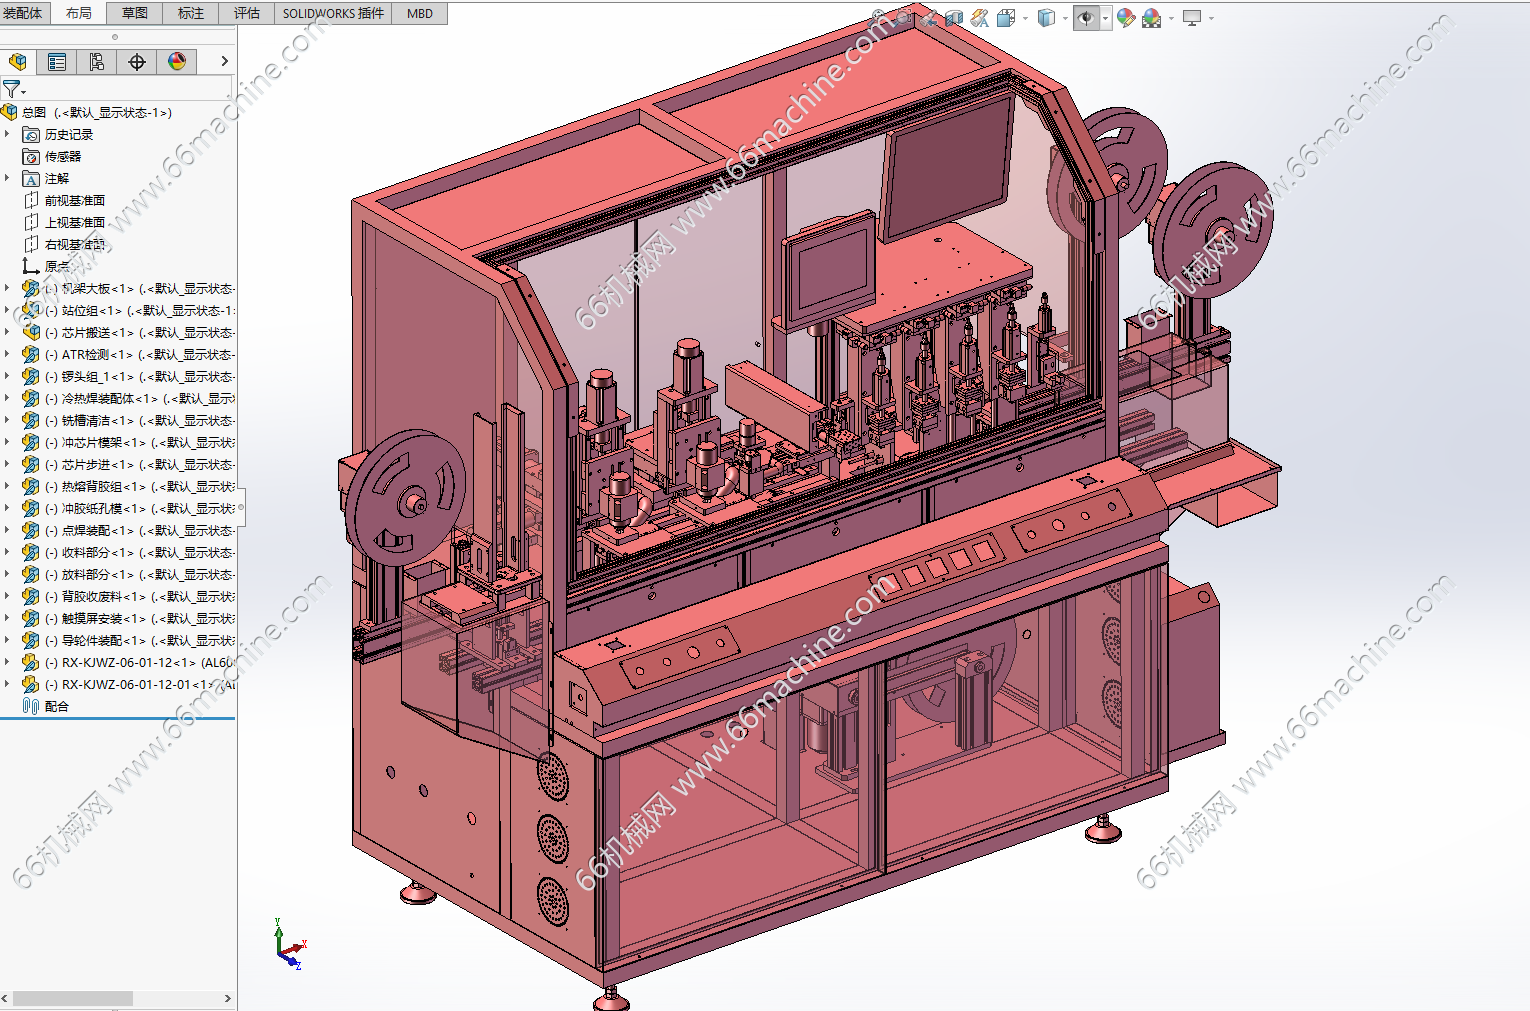The height and width of the screenshot is (1011, 1530).
Task: Select the 前视基准面 plane in tree
Action: click(x=75, y=200)
